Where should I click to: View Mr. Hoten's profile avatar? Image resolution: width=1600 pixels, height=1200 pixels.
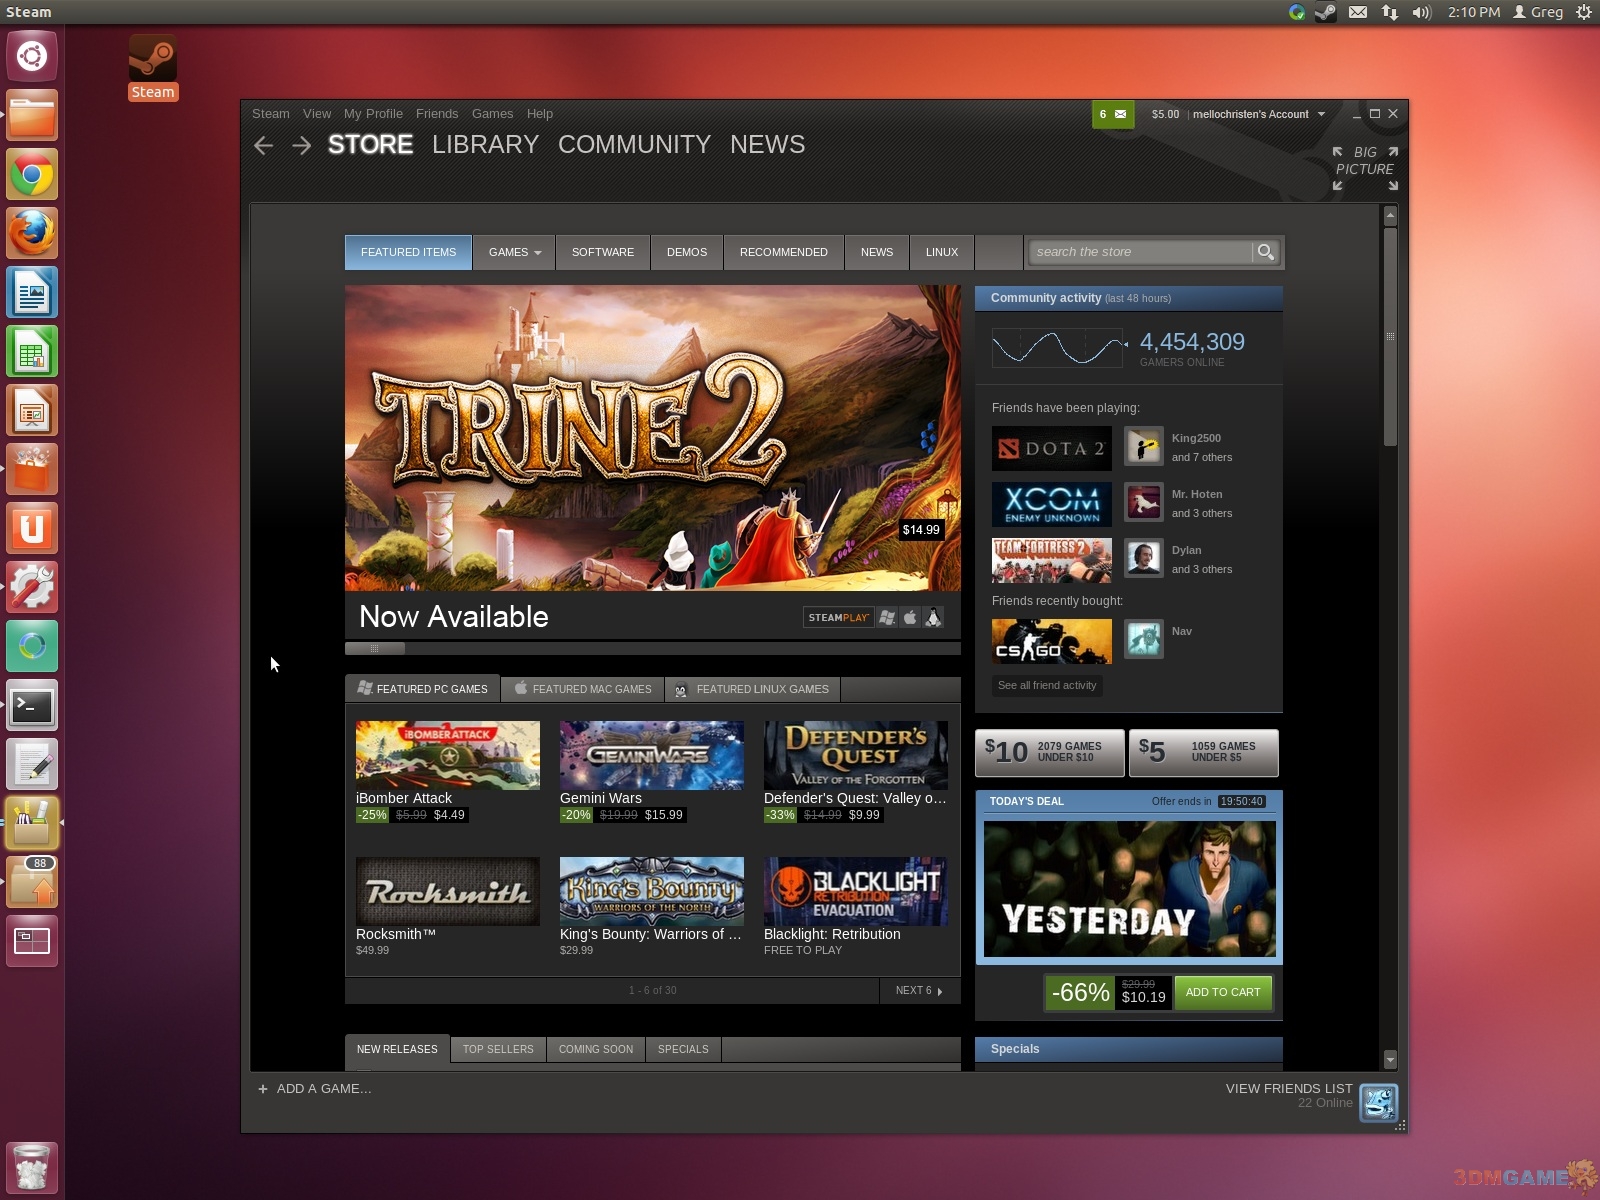(1143, 503)
